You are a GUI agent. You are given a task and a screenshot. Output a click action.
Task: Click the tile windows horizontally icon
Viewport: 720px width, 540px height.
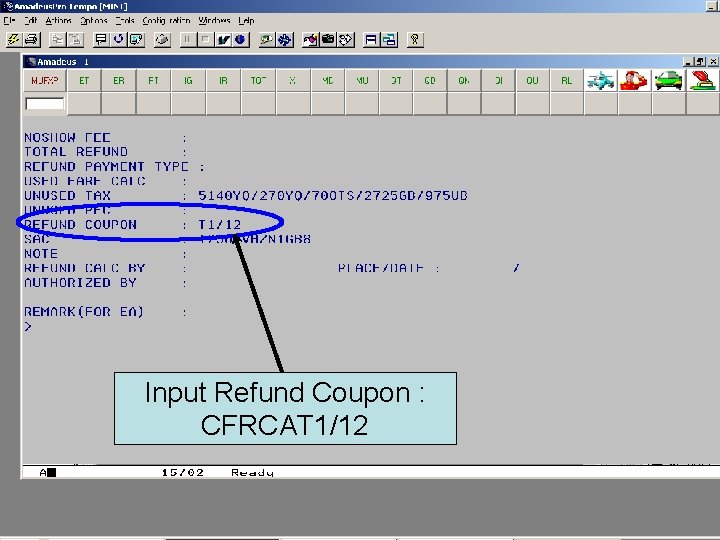[371, 39]
